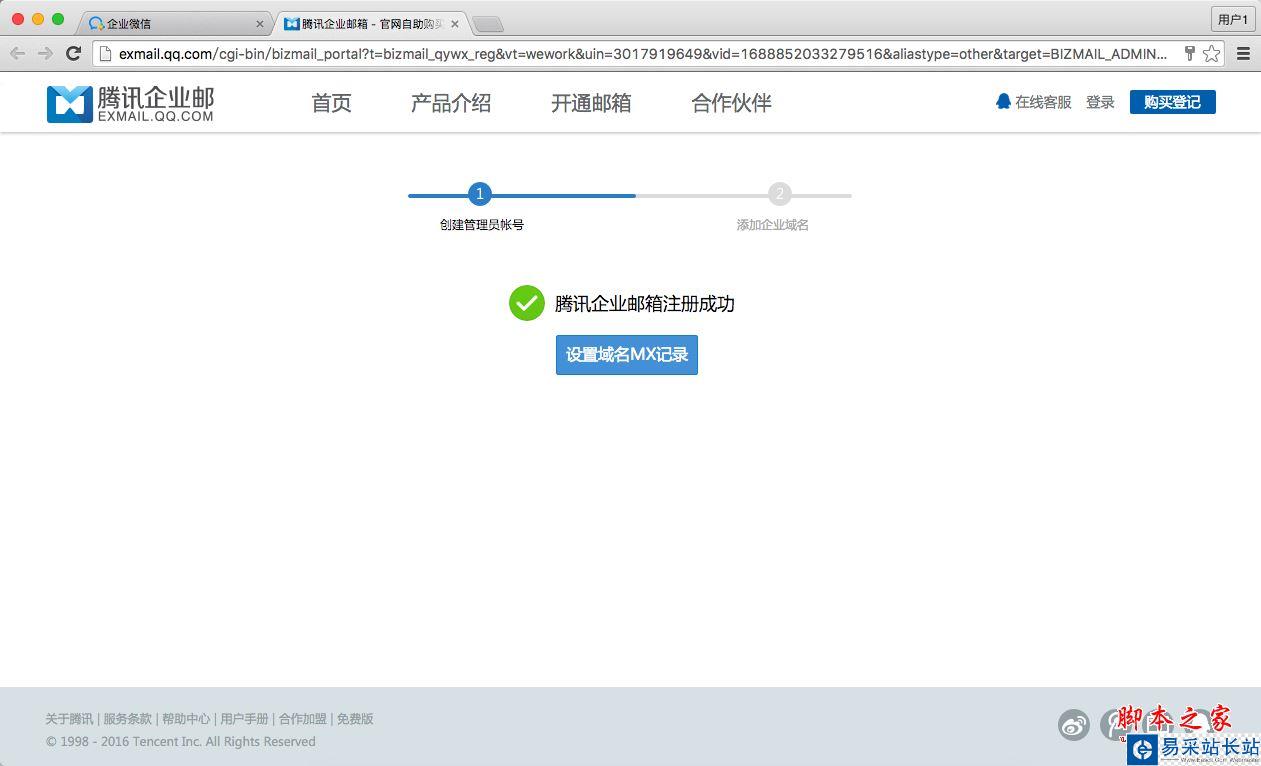1261x766 pixels.
Task: Click the Tencent Exmail logo
Action: [130, 103]
